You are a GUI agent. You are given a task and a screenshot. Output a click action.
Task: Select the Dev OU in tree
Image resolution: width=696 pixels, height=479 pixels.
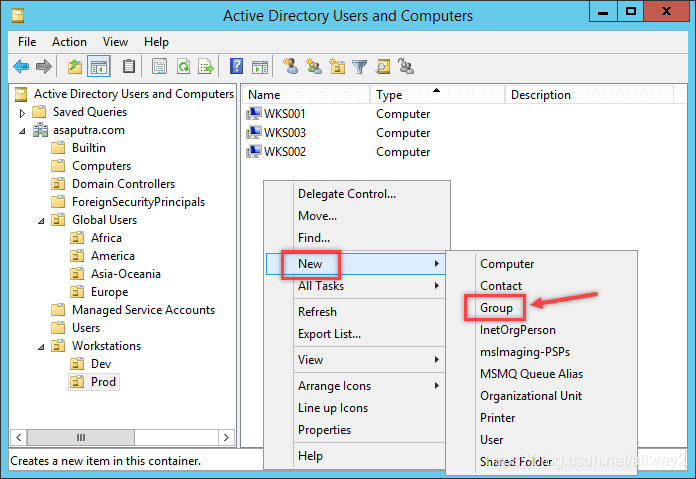[x=101, y=364]
